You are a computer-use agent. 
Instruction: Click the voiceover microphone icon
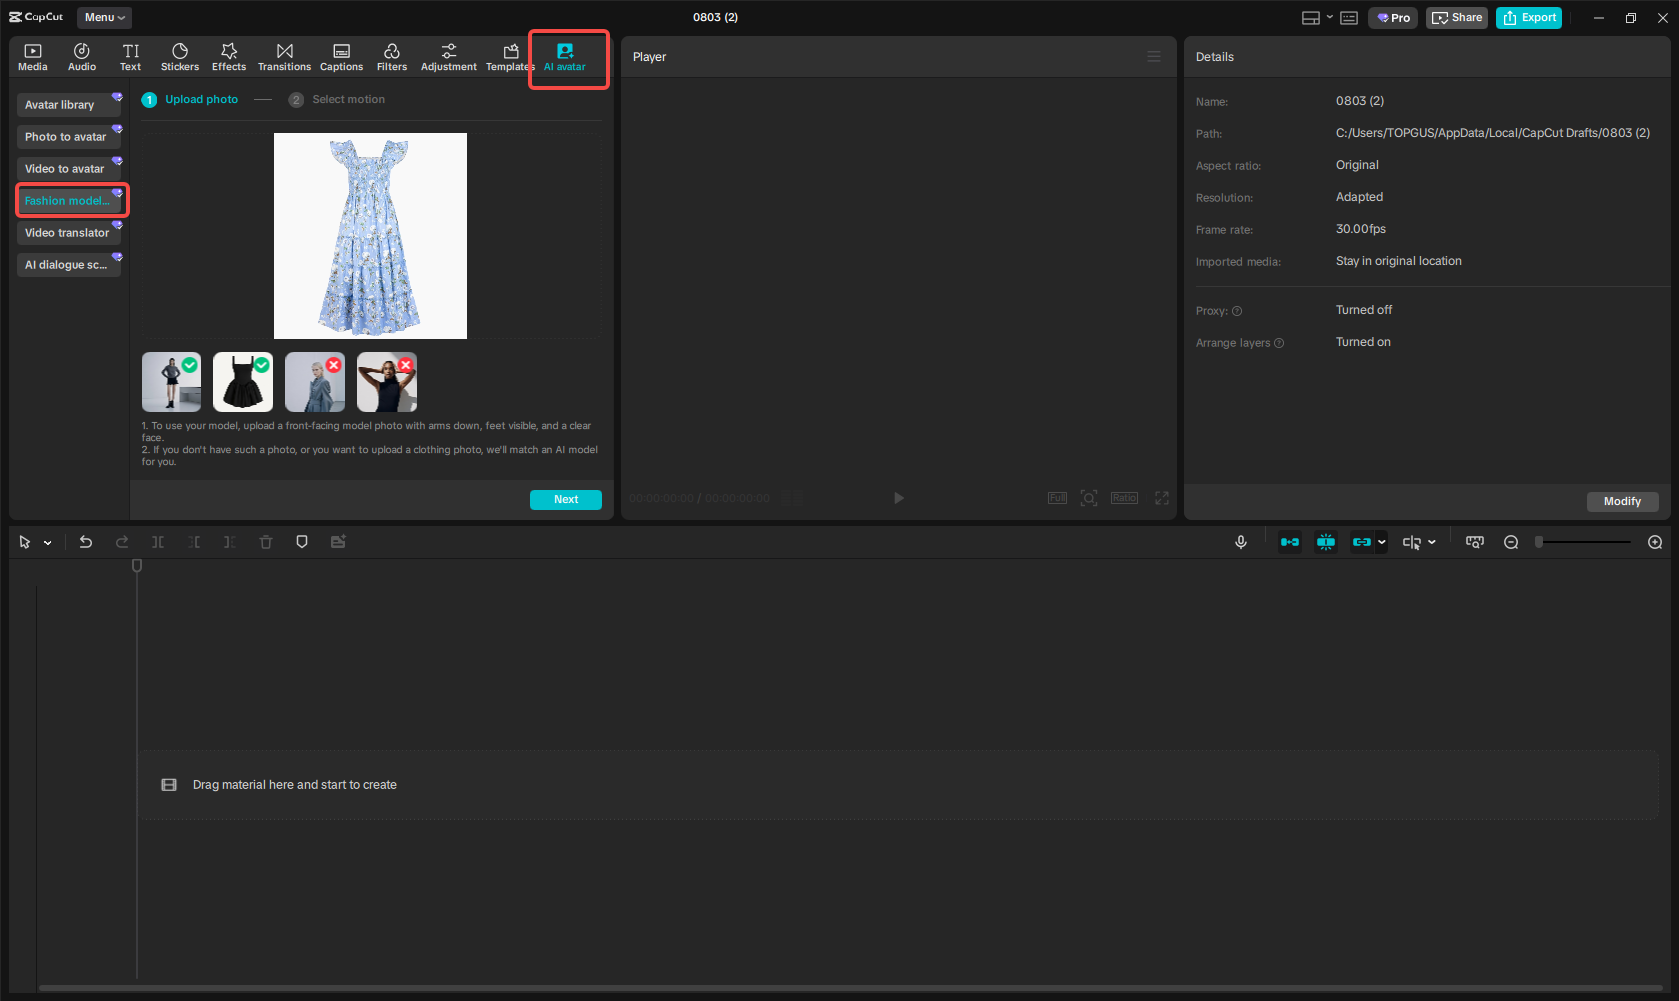1241,541
